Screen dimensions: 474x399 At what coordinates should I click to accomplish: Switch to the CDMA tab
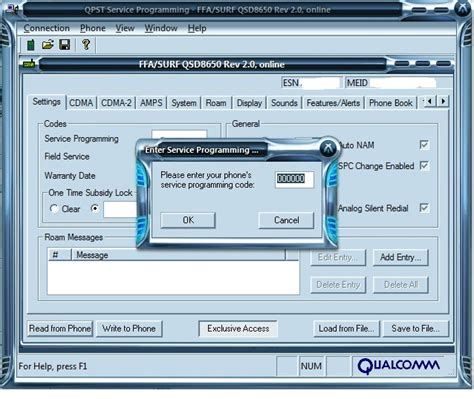(81, 103)
